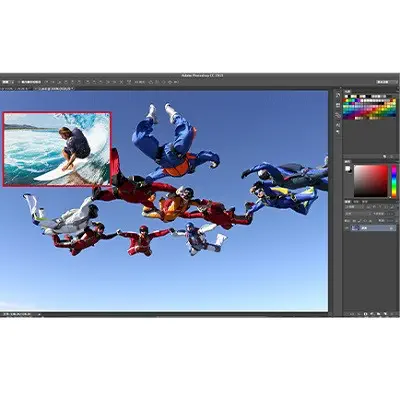Click Align vertical centers in the options bar
The image size is (400, 400).
[x=53, y=82]
